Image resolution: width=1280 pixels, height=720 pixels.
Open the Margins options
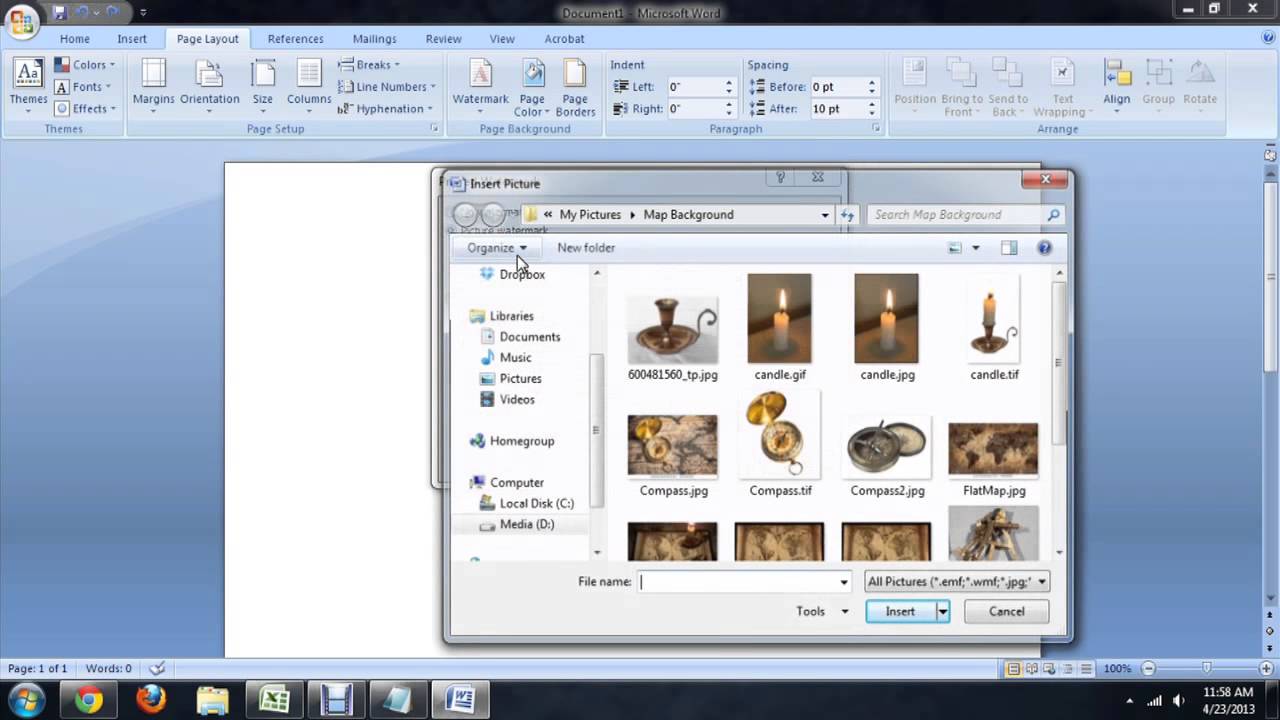[153, 83]
